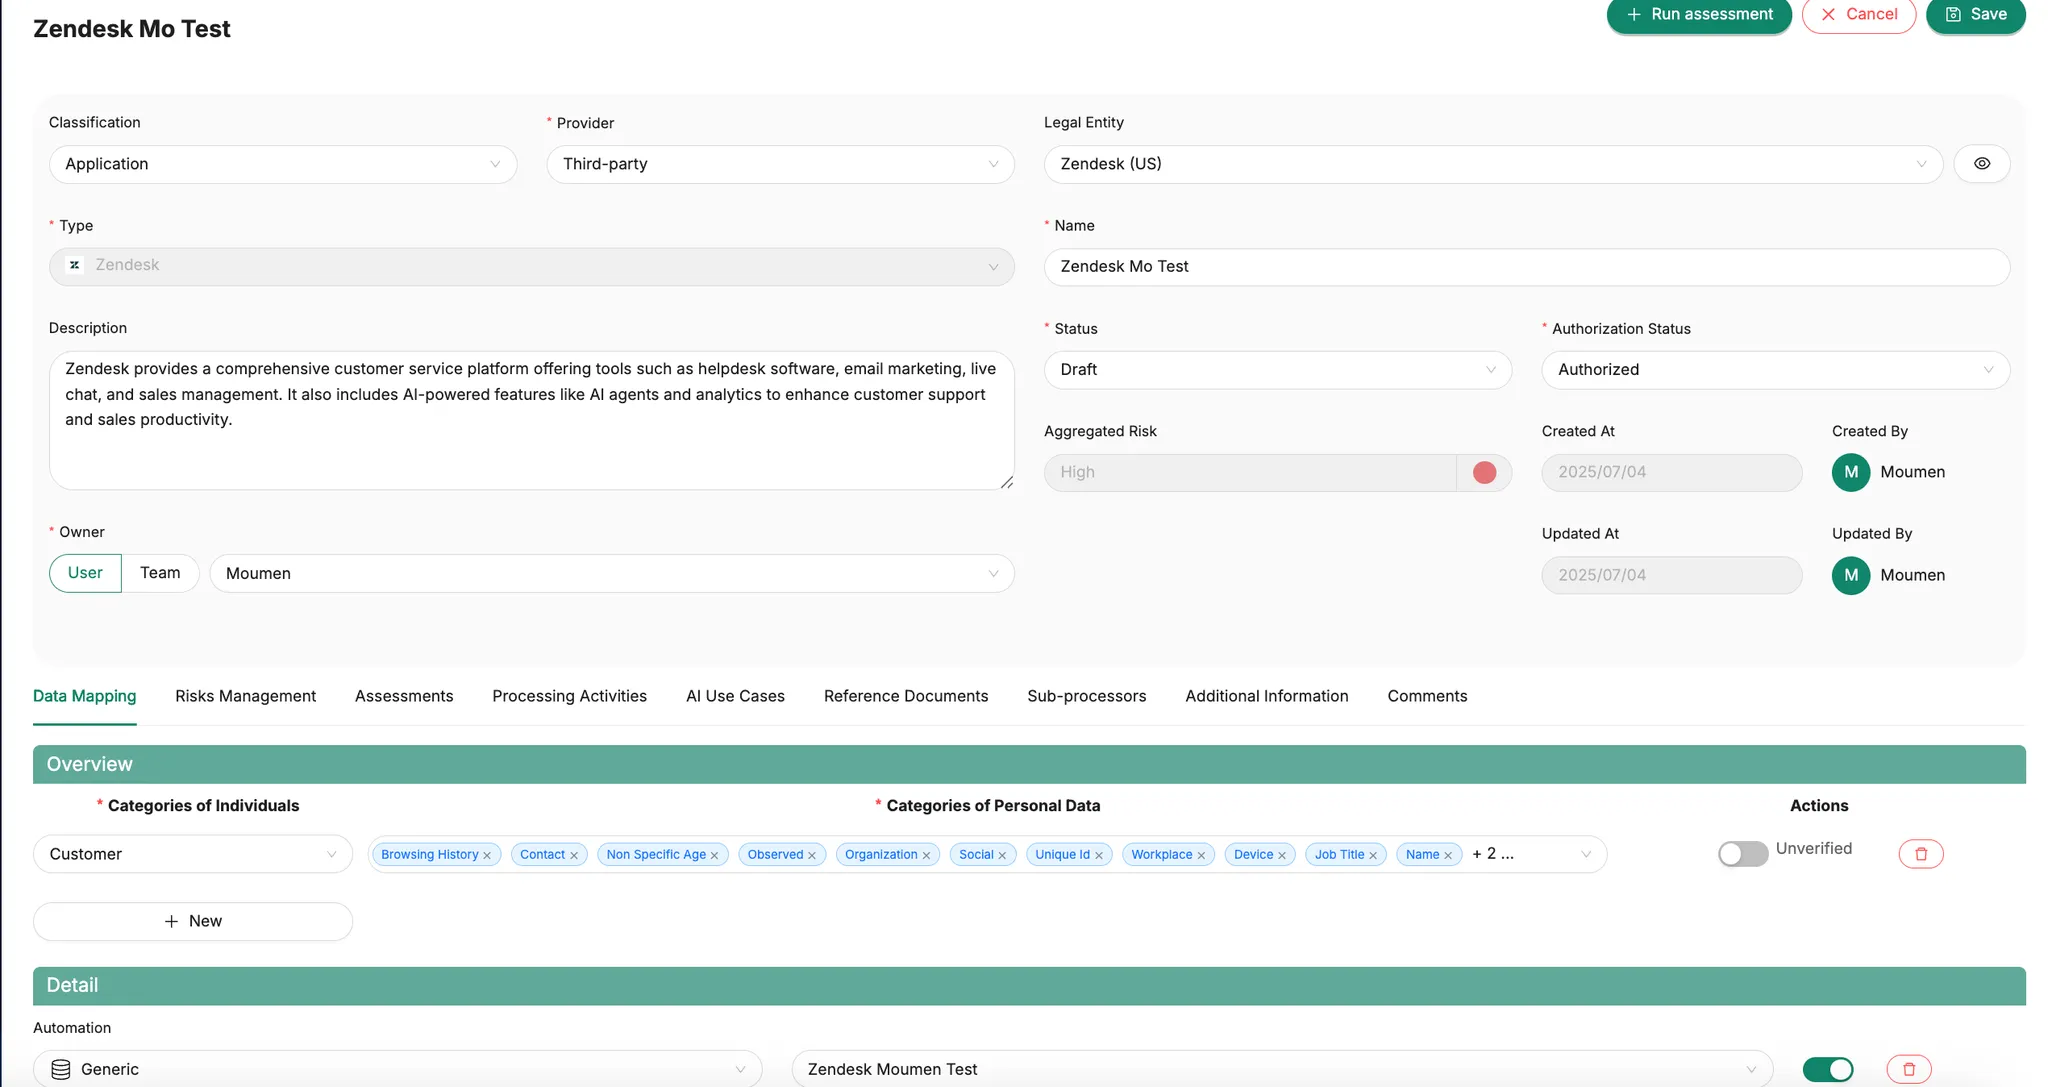Show the +2 hidden data category tags
This screenshot has height=1087, width=2048.
point(1493,854)
